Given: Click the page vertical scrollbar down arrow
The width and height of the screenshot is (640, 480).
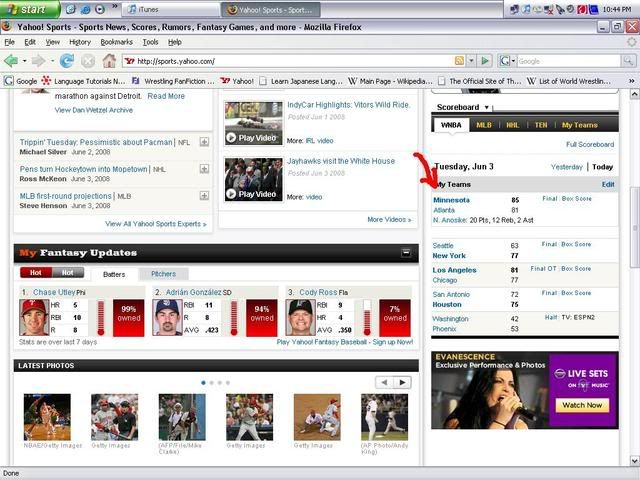Looking at the screenshot, I should pos(635,461).
